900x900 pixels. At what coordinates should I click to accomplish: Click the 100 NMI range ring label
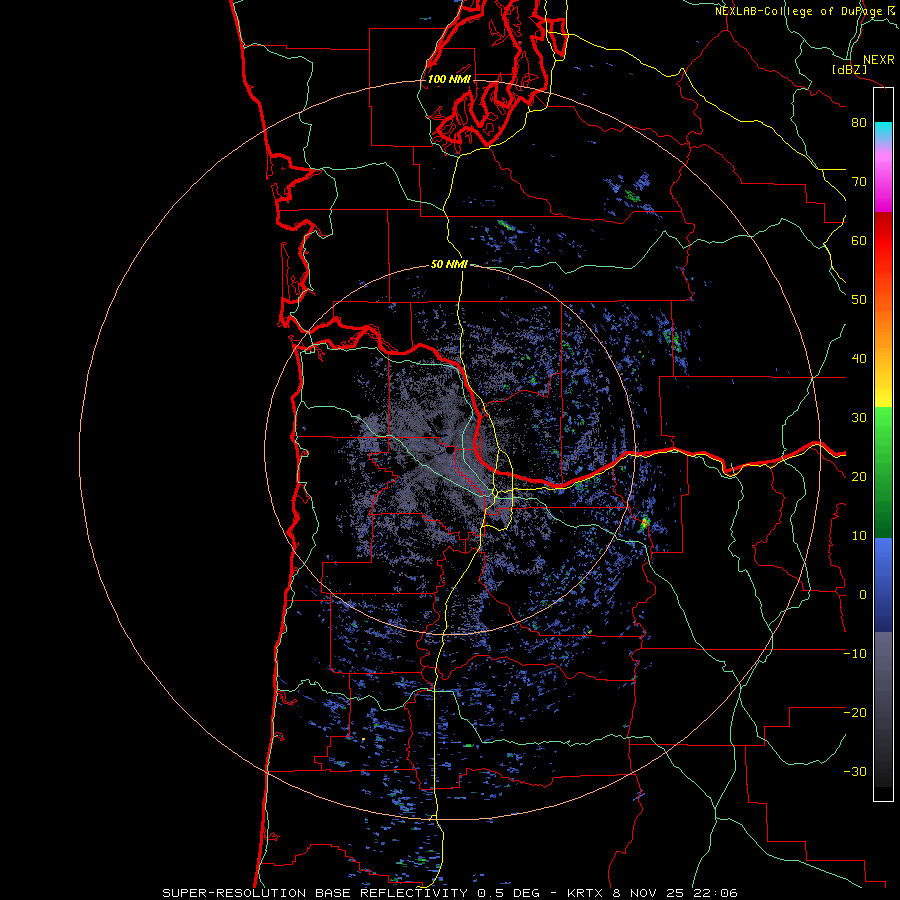449,79
